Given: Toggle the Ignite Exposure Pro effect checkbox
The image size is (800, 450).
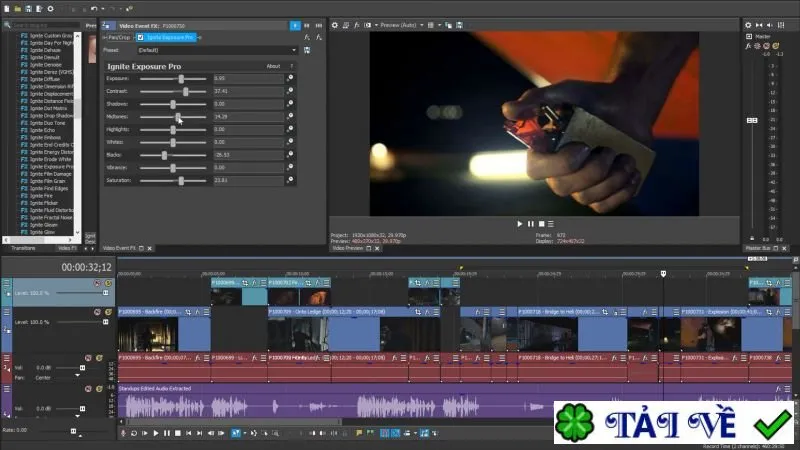Looking at the screenshot, I should [140, 37].
